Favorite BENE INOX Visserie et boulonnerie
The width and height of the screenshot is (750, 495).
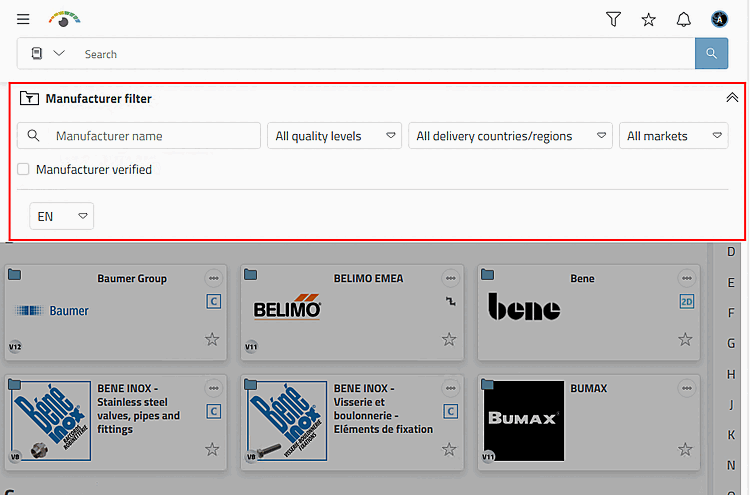[x=449, y=449]
